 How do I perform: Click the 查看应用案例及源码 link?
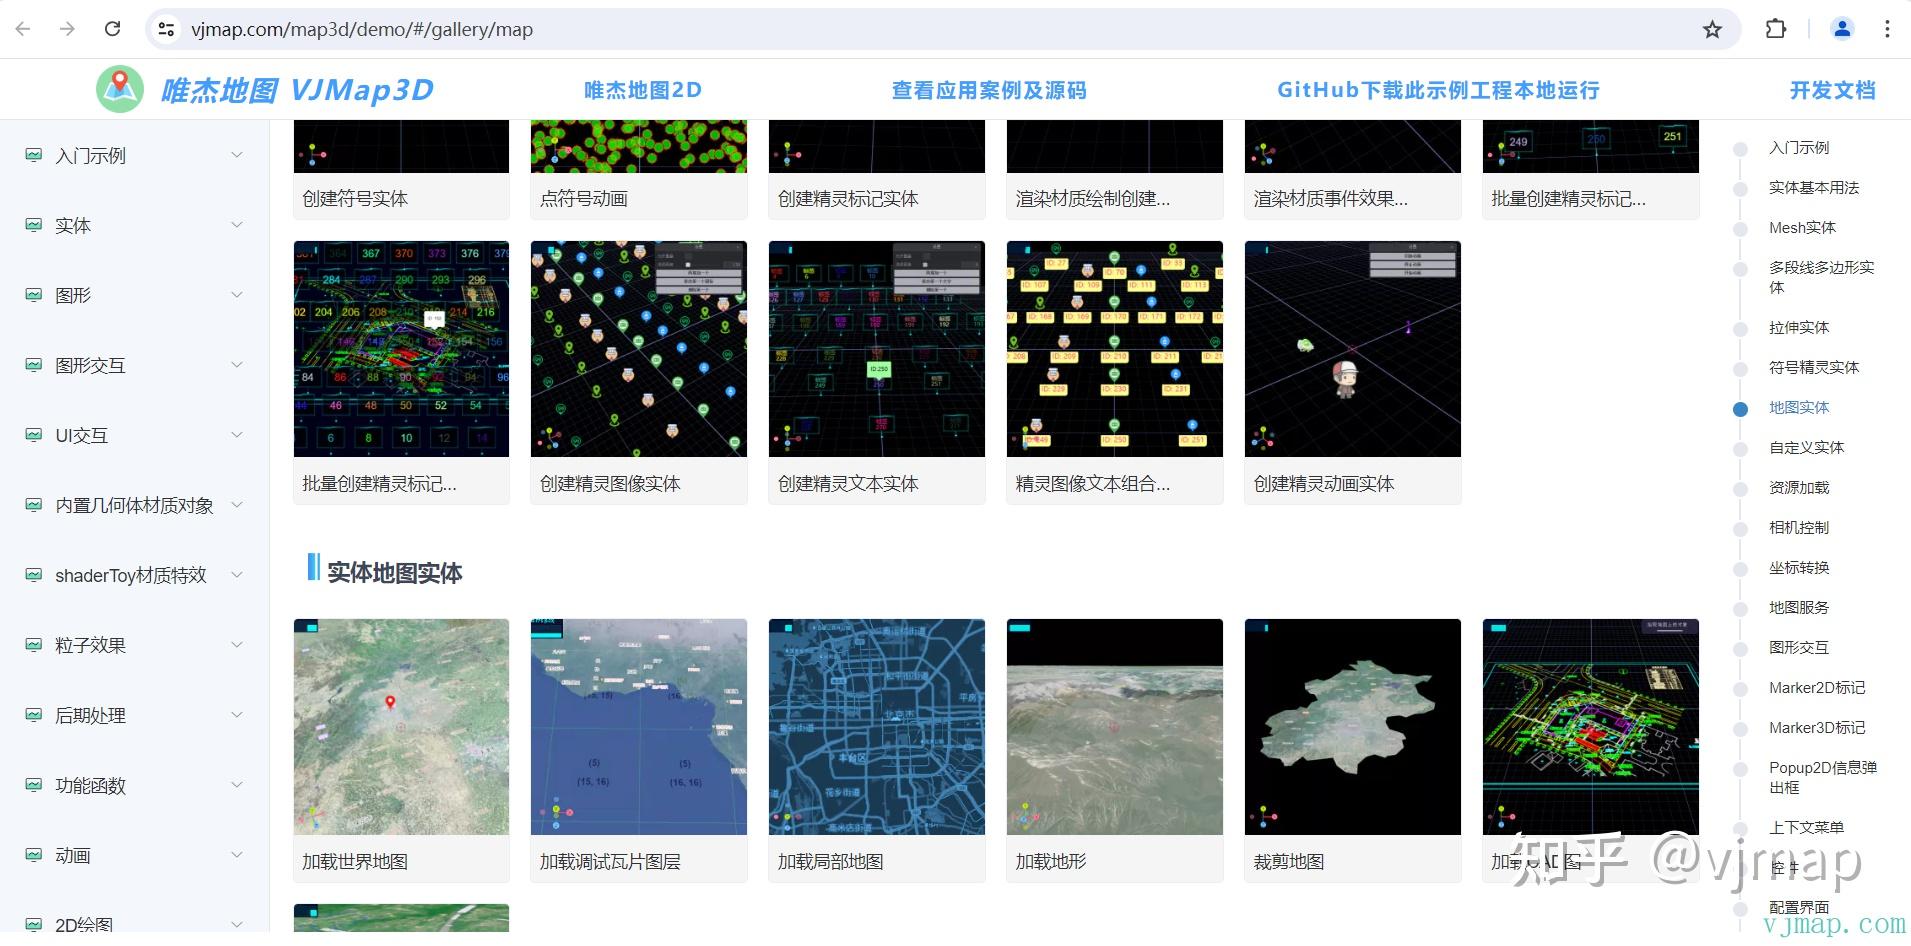click(x=989, y=89)
